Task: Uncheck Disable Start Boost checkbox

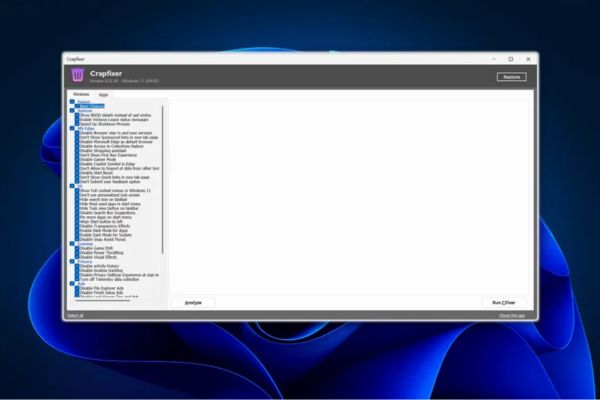Action: pos(77,173)
